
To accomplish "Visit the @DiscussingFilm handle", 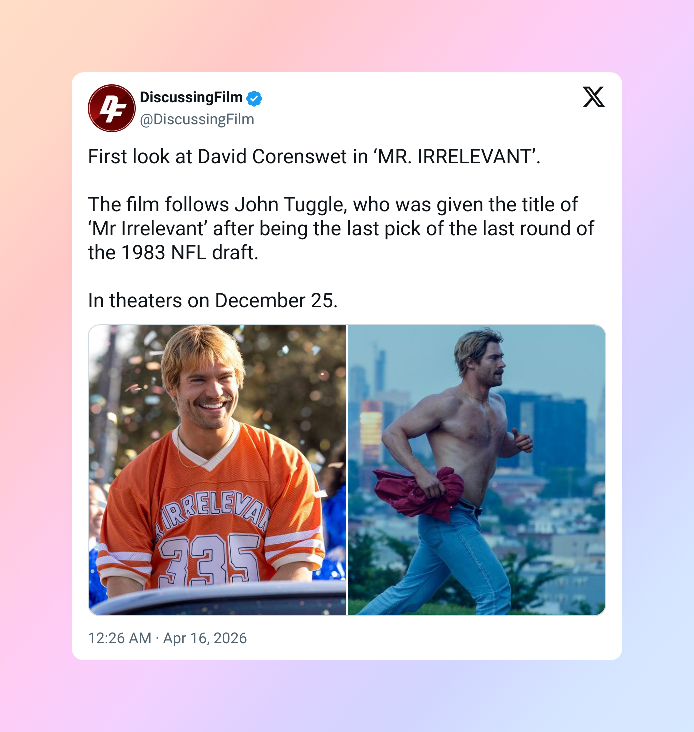I will (x=197, y=119).
